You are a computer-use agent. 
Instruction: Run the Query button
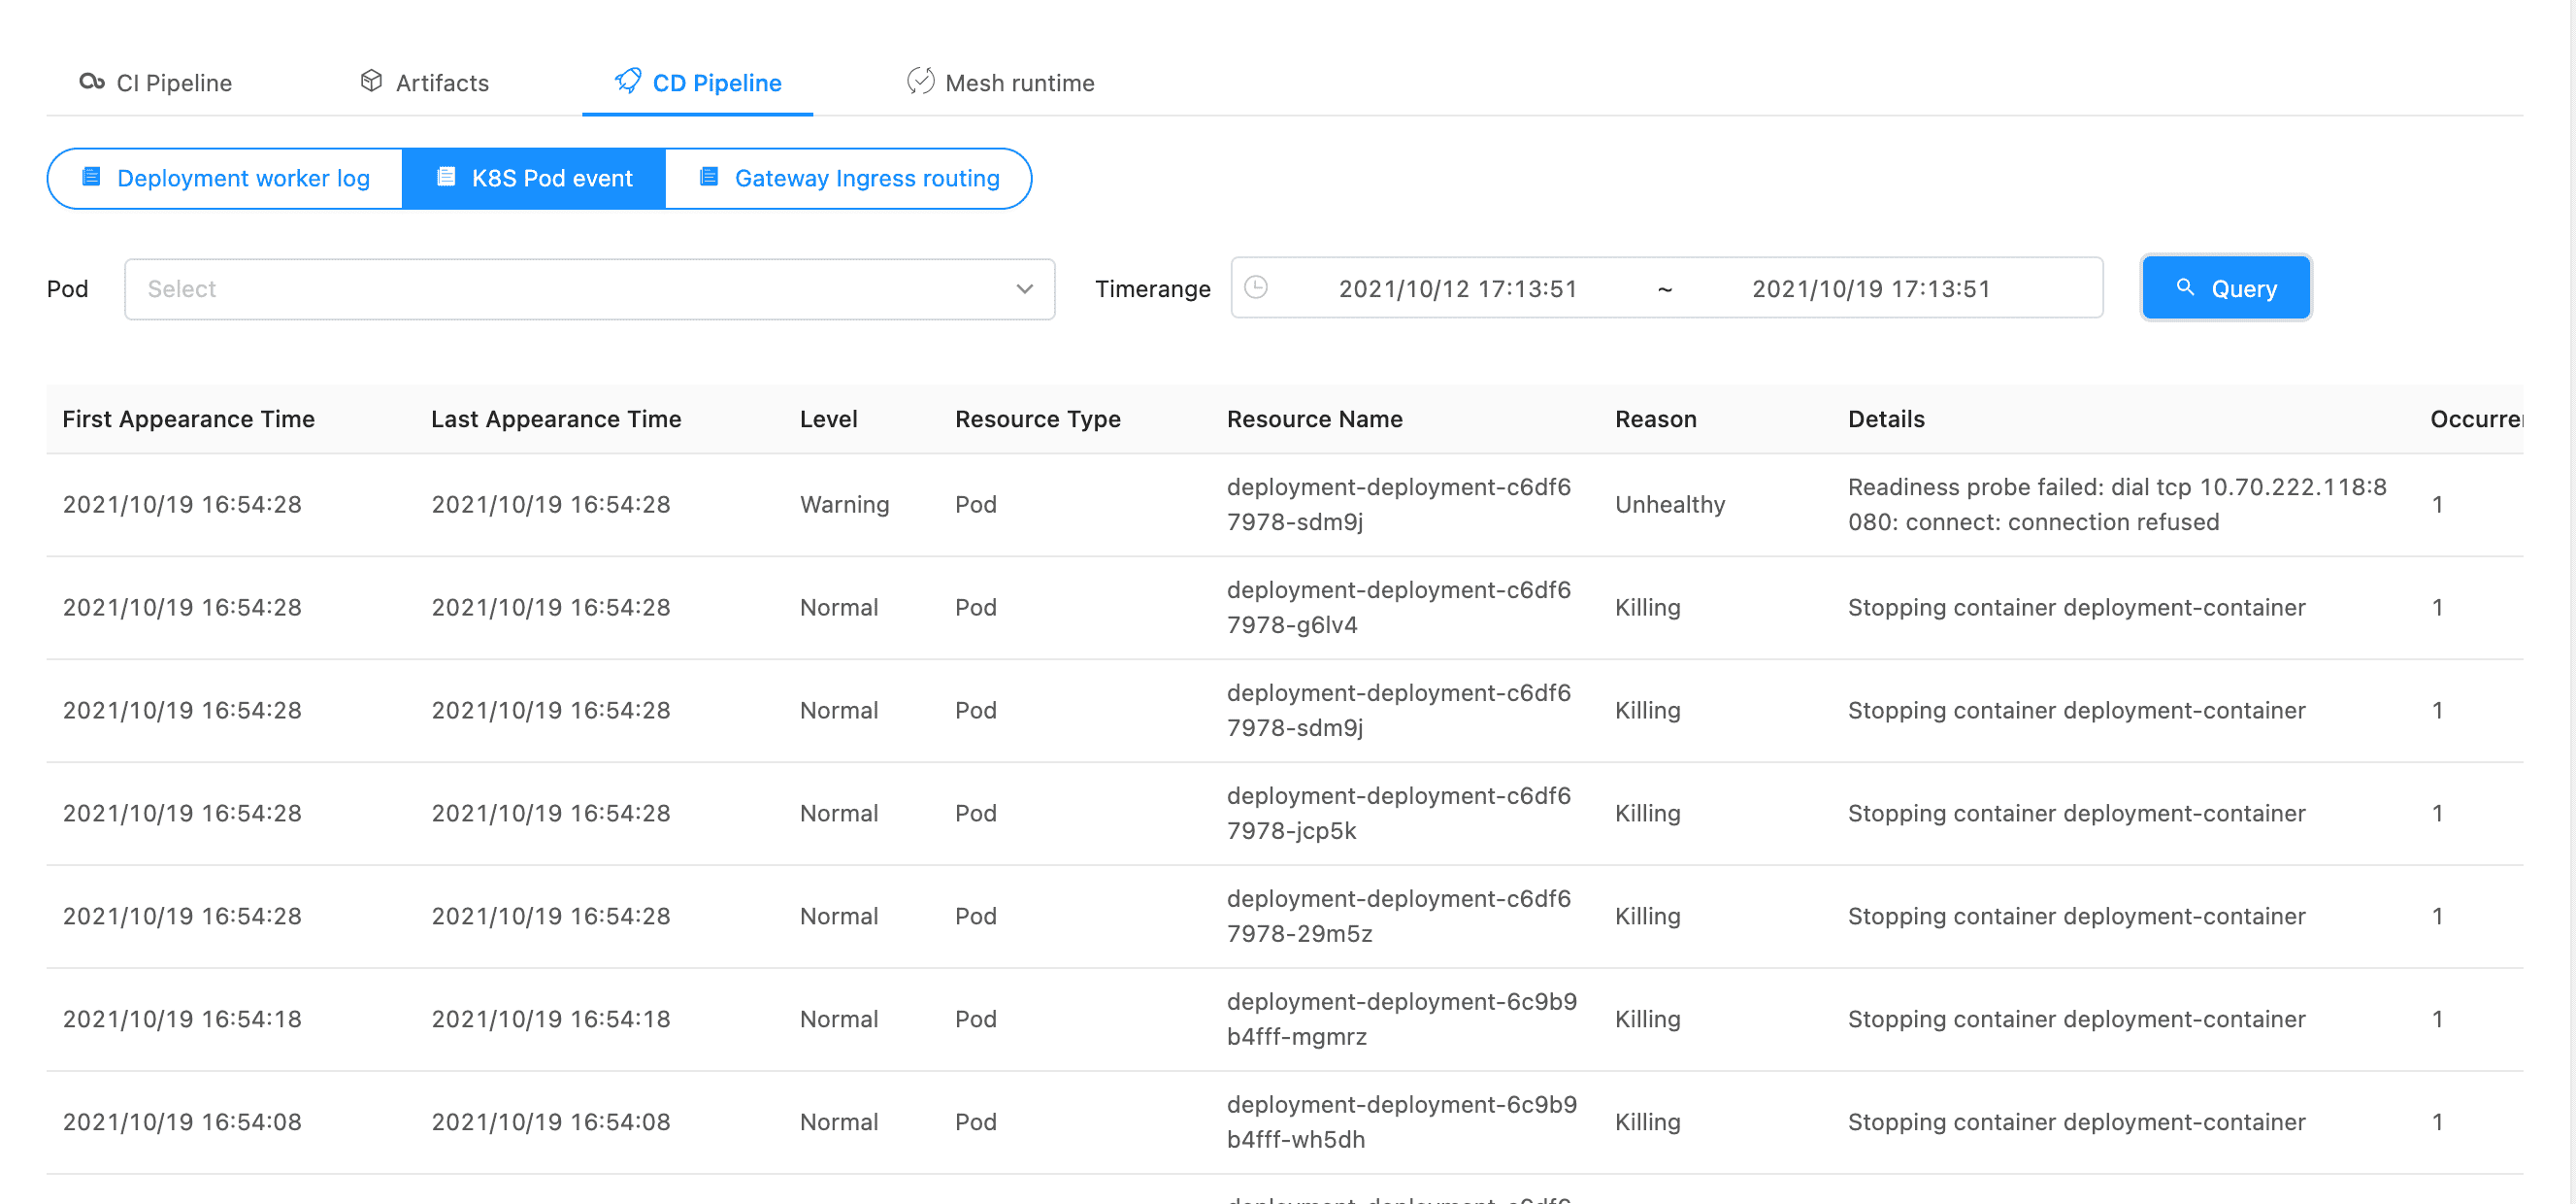(2226, 288)
